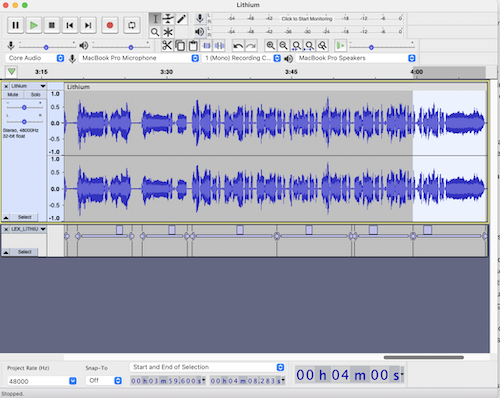Close the LEX_LITHIU label track
The width and height of the screenshot is (500, 398).
tap(6, 229)
